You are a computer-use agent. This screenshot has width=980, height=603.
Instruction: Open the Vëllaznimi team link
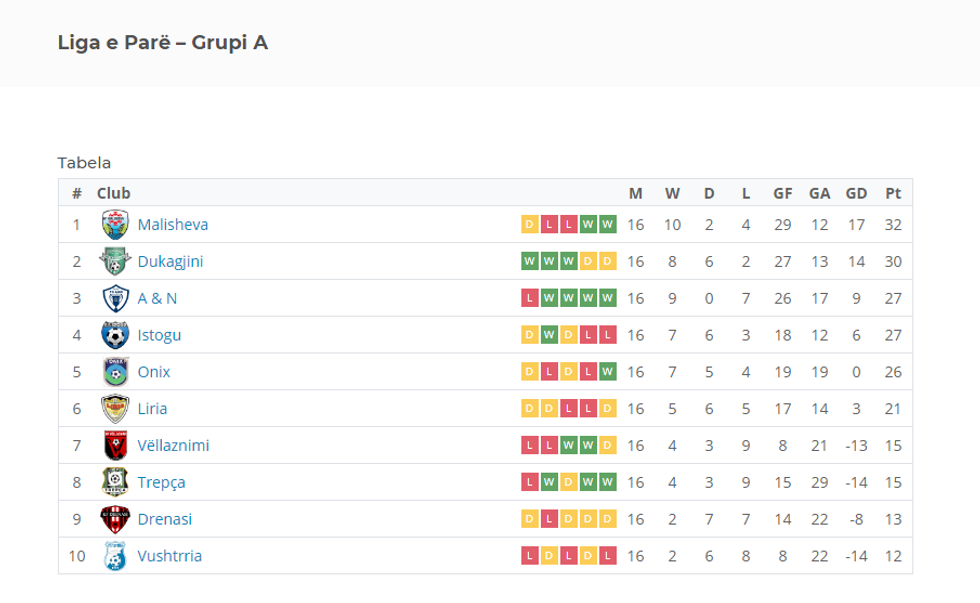[x=173, y=445]
